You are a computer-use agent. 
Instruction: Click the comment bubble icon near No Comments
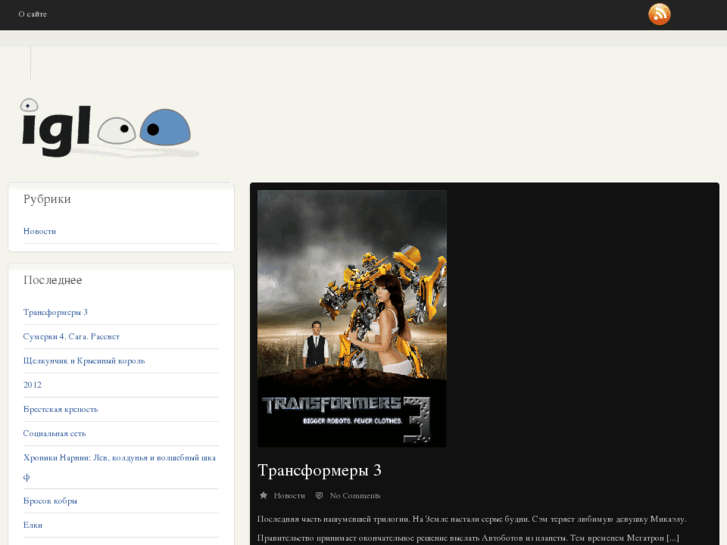[319, 495]
